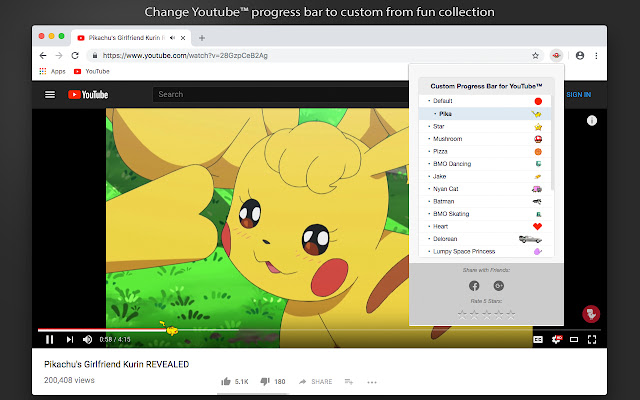Viewport: 640px width, 400px height.
Task: Open the video settings gear
Action: tap(556, 340)
